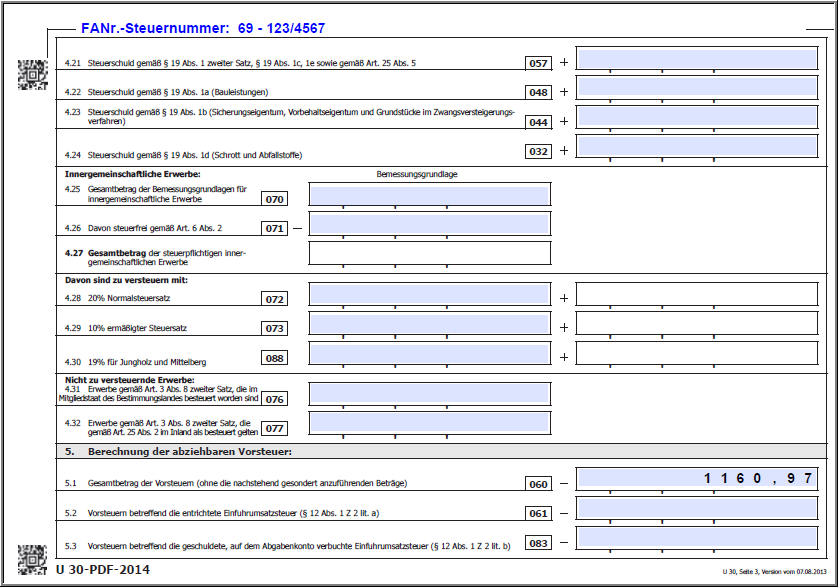Click the tax amount field for 19% Jungholz row

(x=697, y=353)
